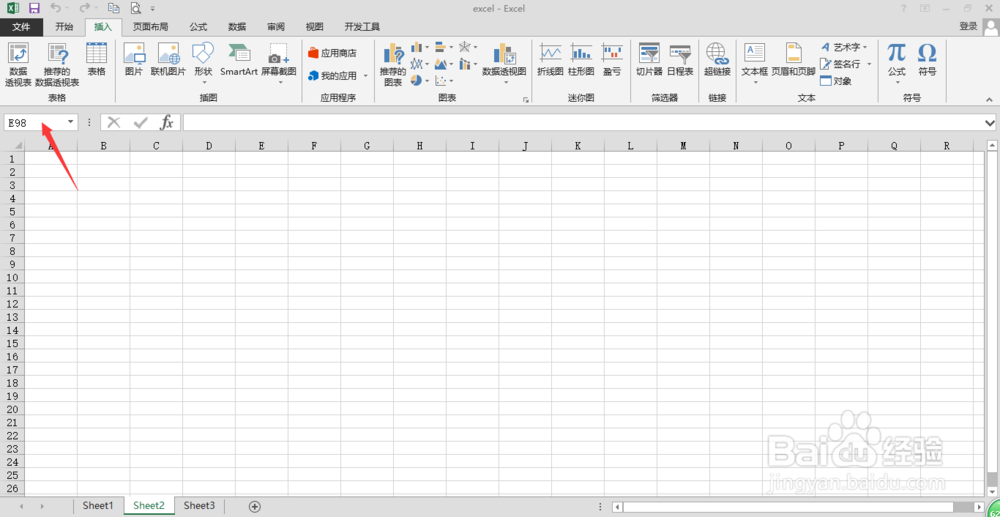
Task: Open the App Store (应用商店)
Action: (x=332, y=53)
